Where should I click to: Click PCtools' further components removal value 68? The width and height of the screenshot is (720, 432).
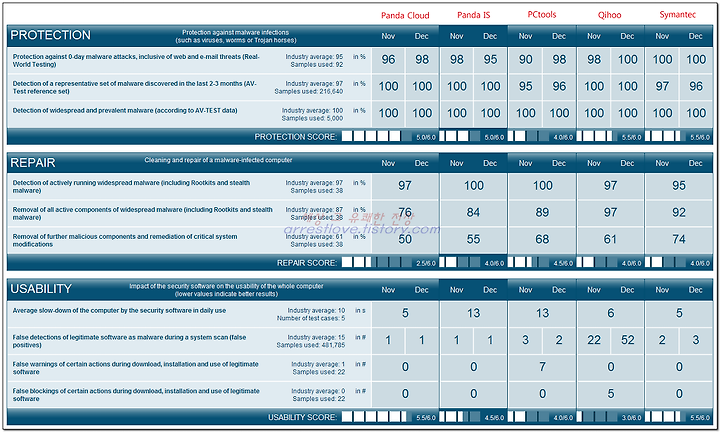[x=542, y=239]
